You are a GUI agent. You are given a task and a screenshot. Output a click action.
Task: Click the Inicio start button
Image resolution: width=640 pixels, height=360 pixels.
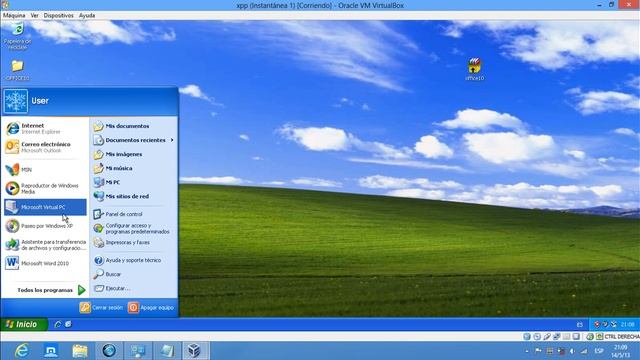coord(24,324)
